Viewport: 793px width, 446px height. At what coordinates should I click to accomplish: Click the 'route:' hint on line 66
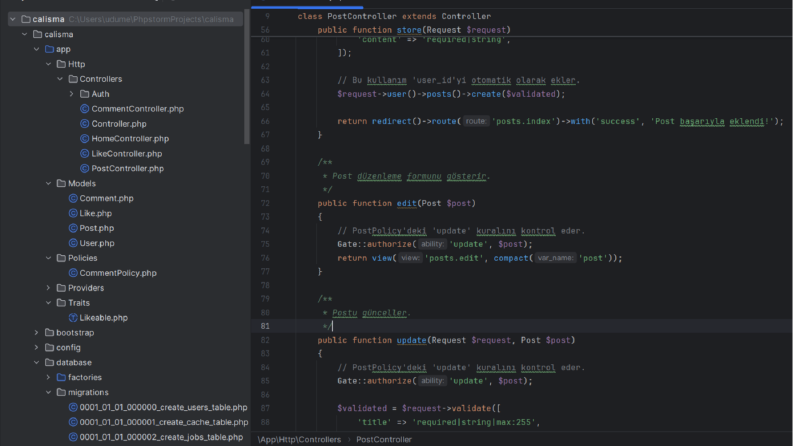click(475, 121)
